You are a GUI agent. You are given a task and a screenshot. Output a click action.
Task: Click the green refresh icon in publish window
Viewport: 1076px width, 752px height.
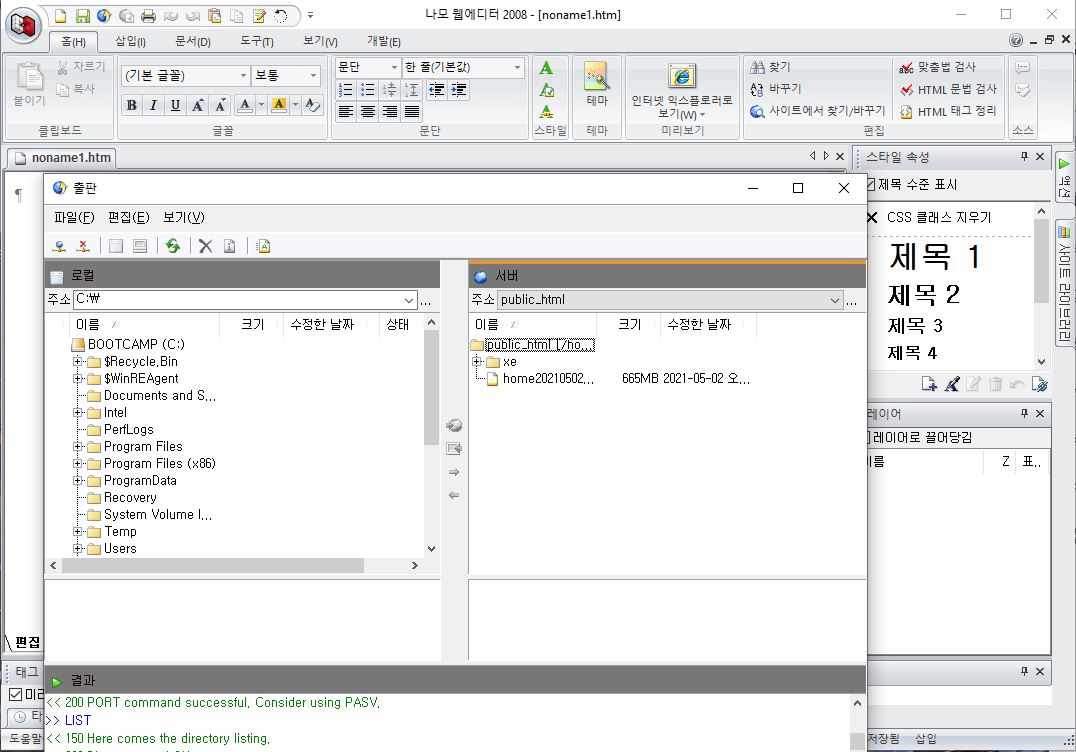[x=173, y=246]
